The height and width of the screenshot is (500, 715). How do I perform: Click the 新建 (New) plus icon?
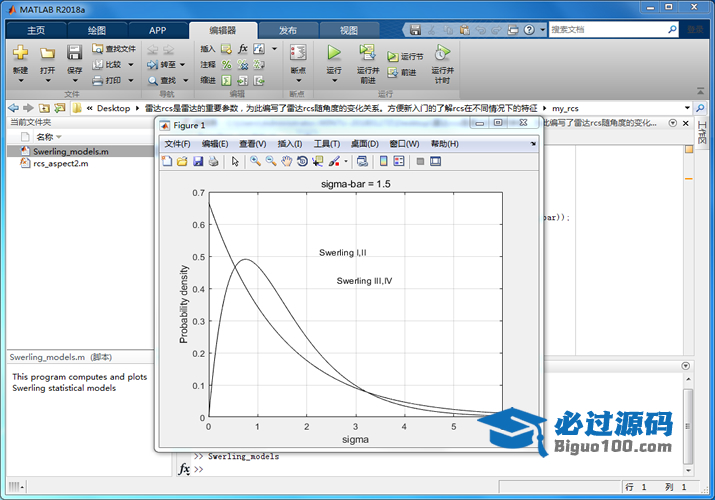coord(20,52)
